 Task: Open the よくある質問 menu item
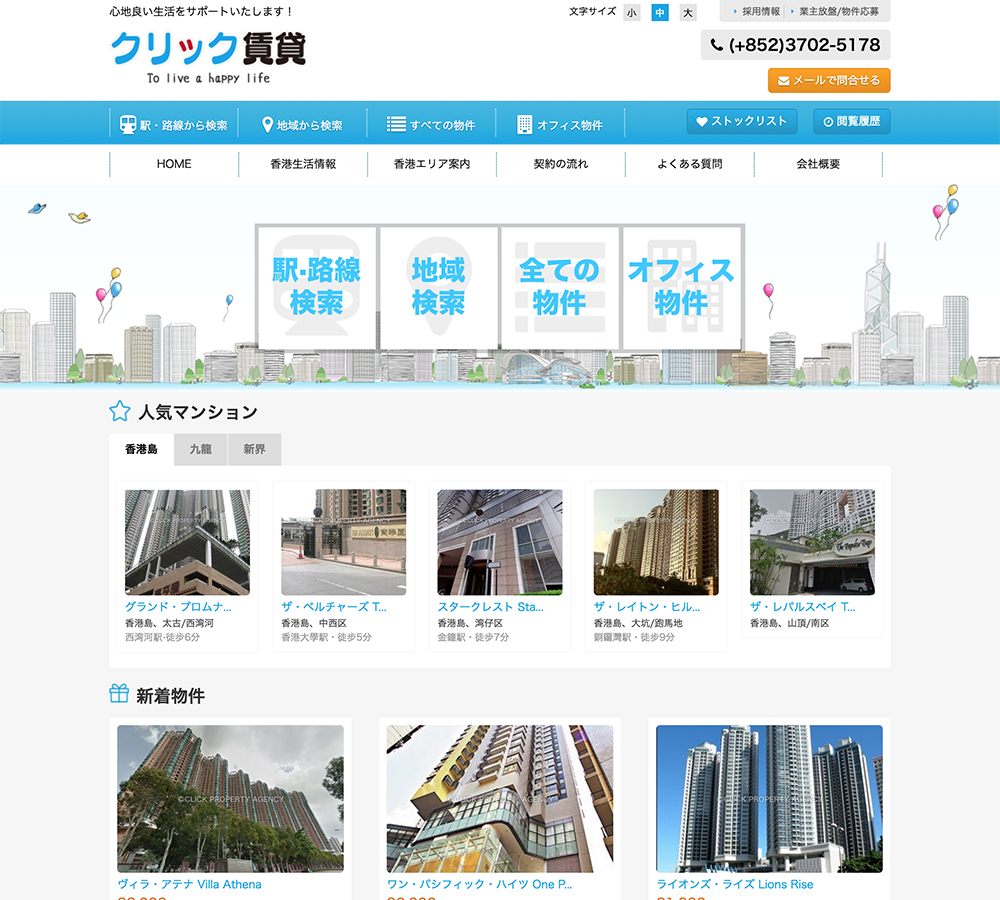(x=689, y=164)
